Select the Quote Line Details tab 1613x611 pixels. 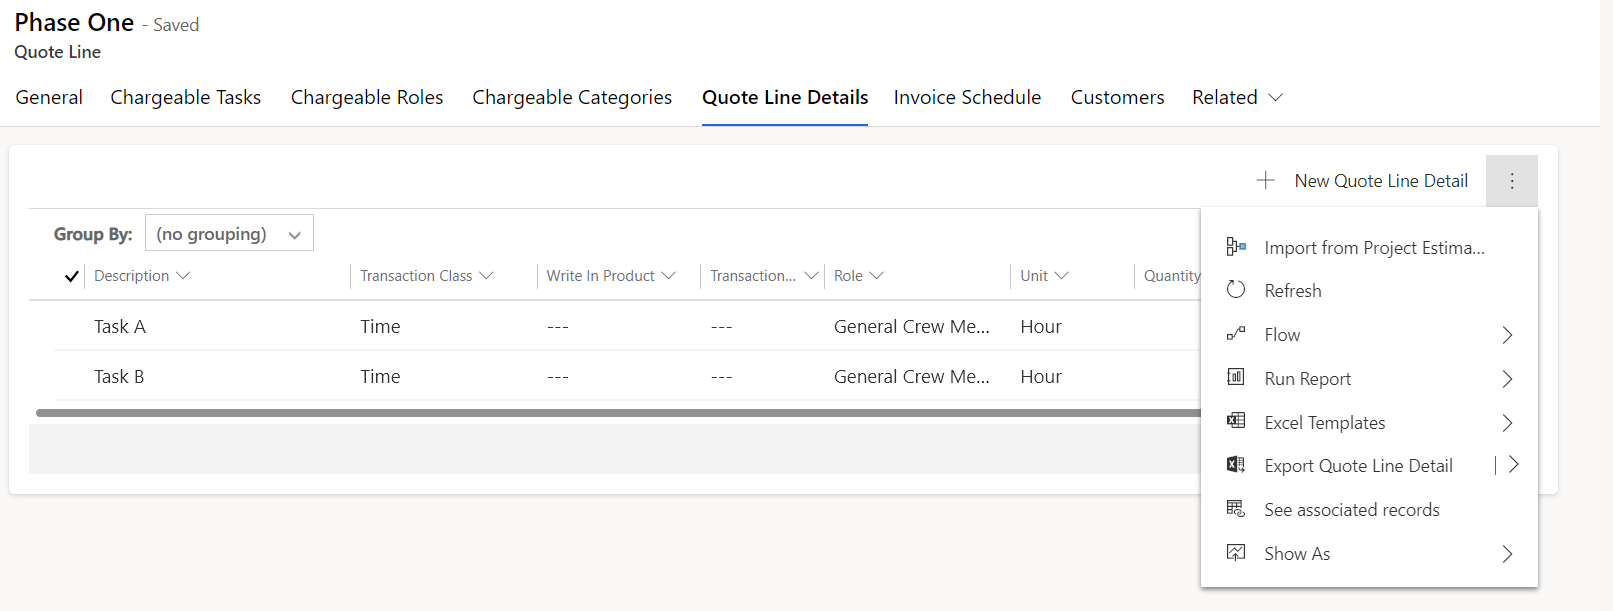click(x=785, y=97)
